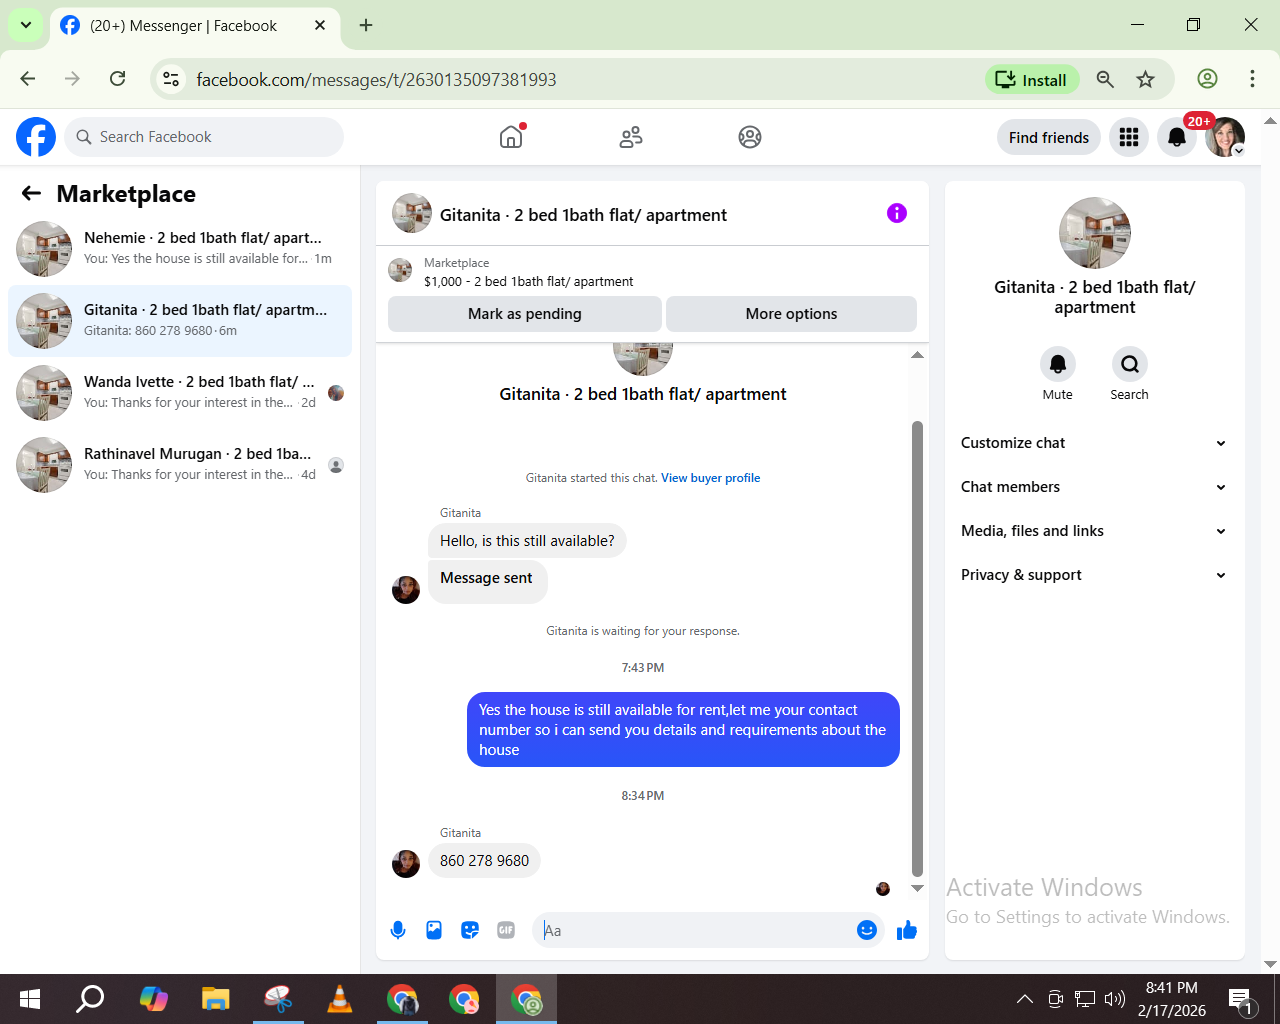Open the tab search dropdown arrow
The image size is (1280, 1024).
(x=26, y=25)
